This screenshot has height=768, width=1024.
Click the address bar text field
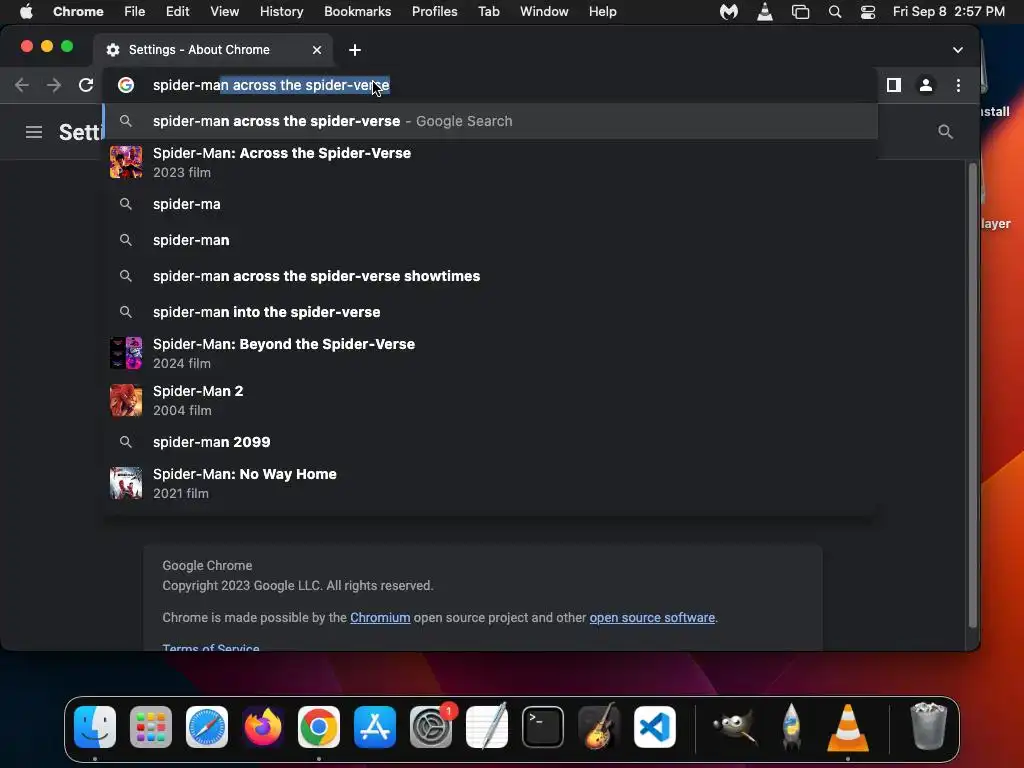[x=490, y=85]
